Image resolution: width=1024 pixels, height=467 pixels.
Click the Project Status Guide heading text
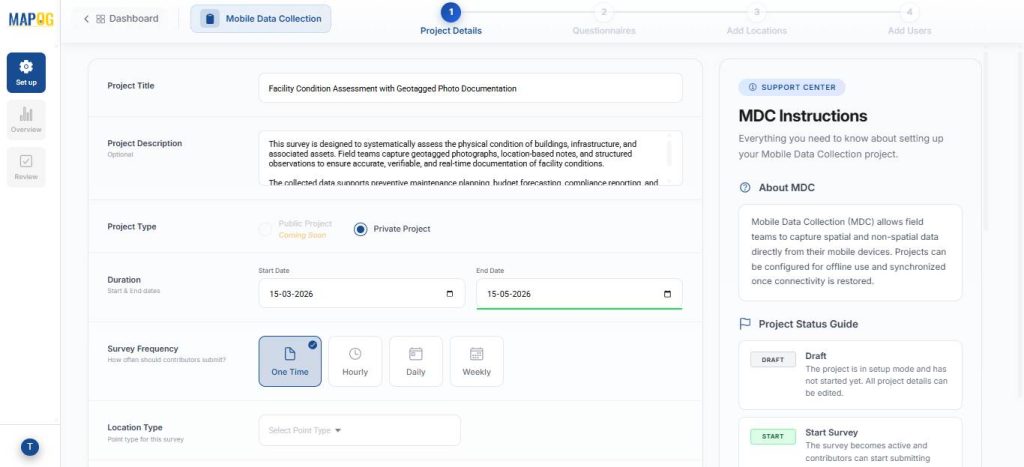tap(808, 324)
